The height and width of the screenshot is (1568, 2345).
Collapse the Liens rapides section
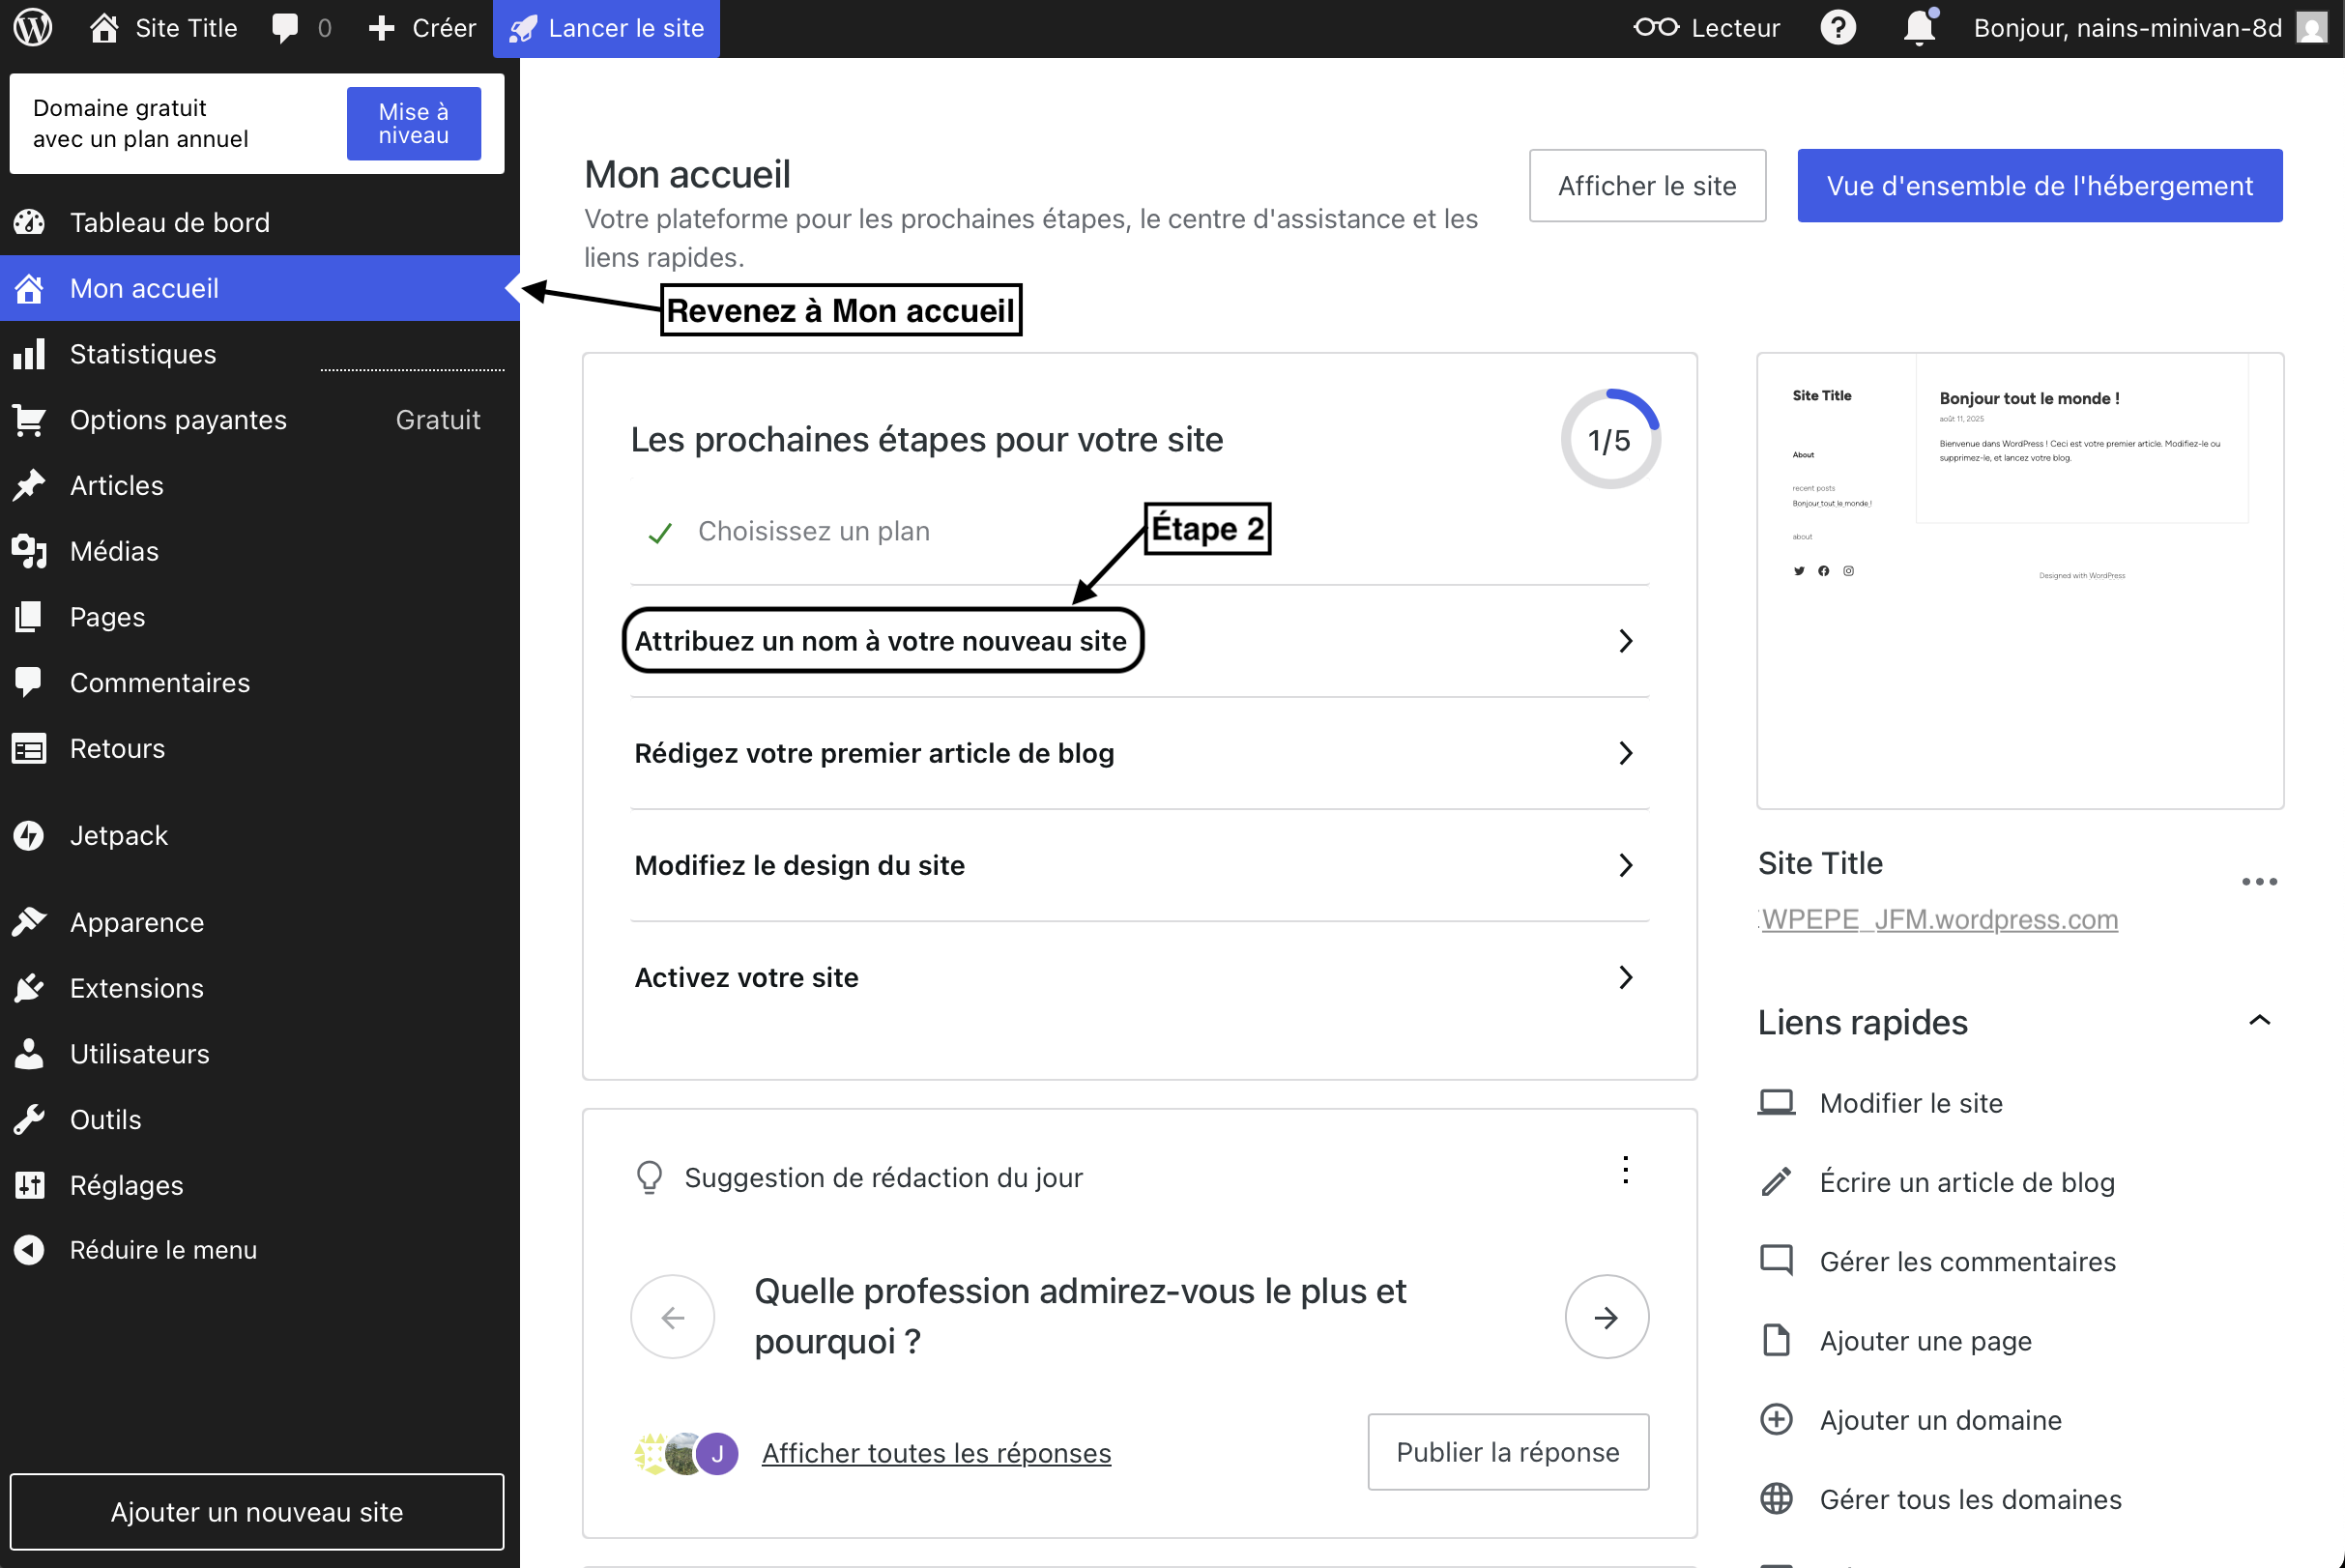2258,1021
